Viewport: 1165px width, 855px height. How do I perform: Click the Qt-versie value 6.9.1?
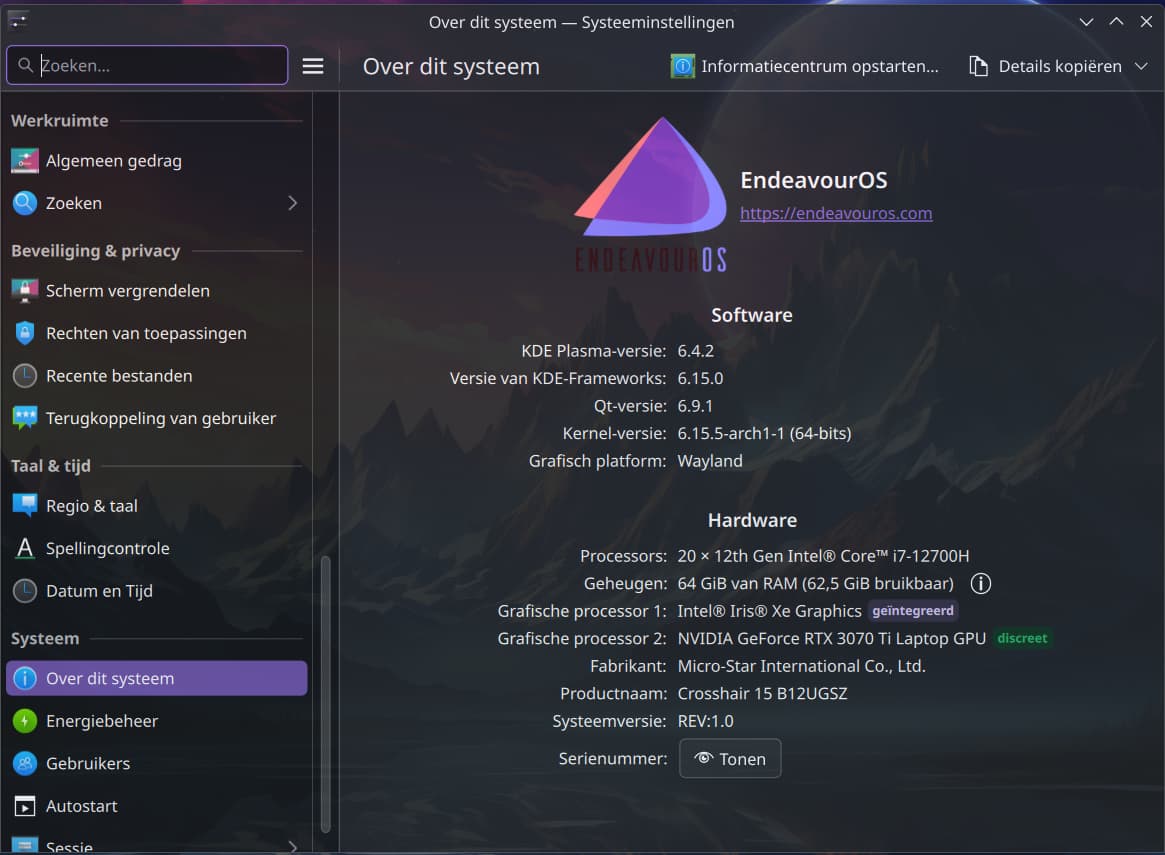[695, 406]
